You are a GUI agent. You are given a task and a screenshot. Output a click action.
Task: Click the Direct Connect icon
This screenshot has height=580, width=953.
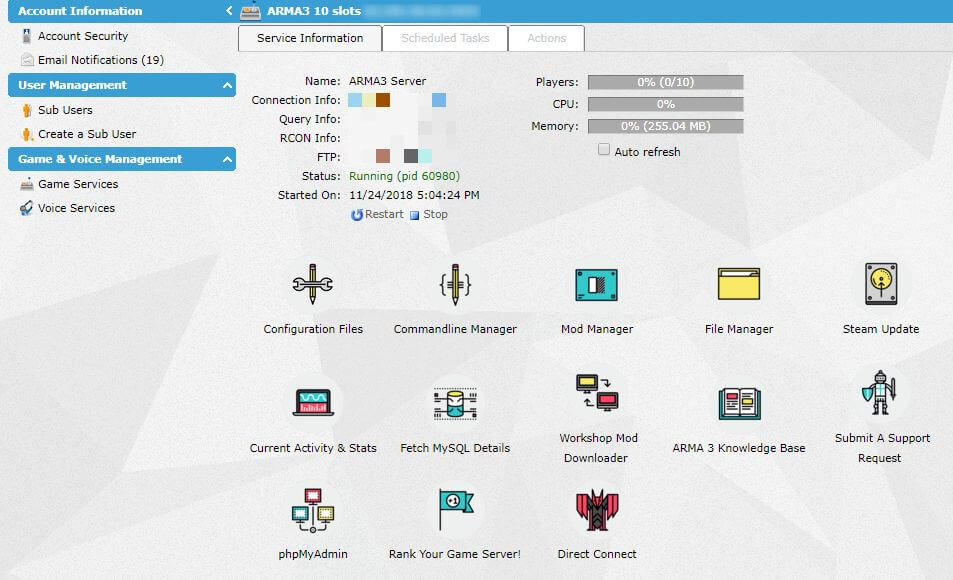point(596,510)
